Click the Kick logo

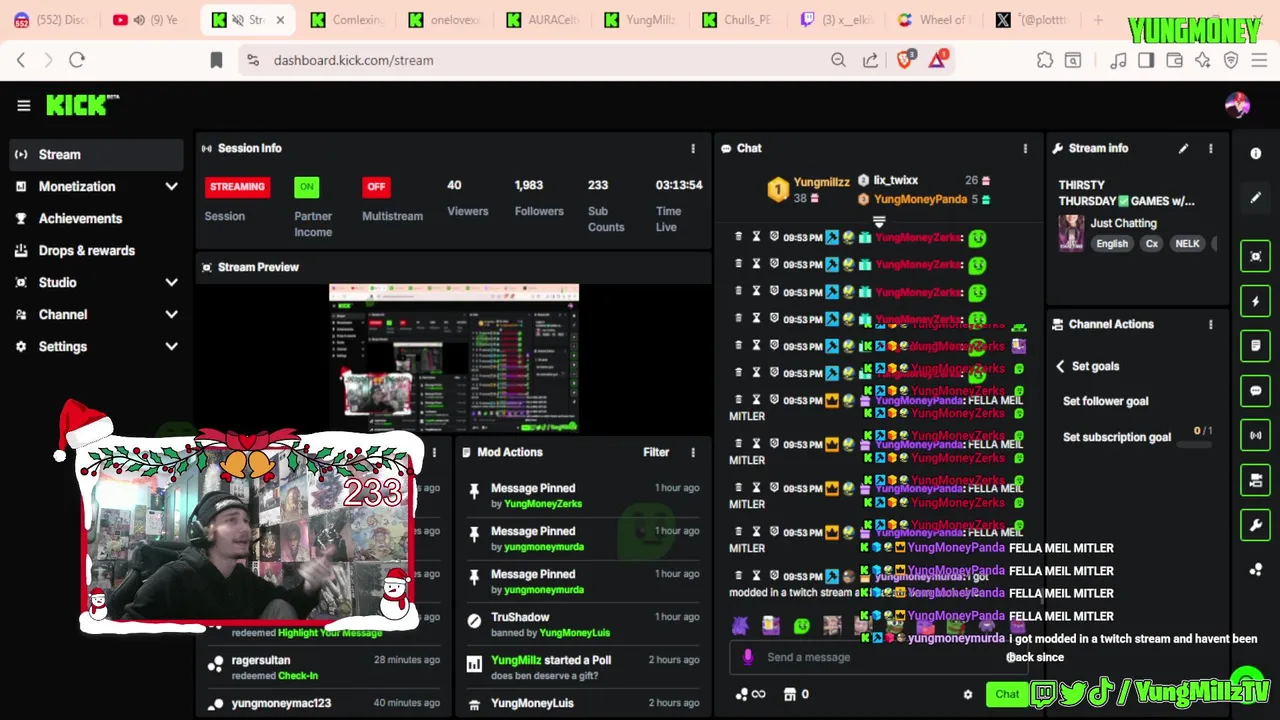pos(82,104)
